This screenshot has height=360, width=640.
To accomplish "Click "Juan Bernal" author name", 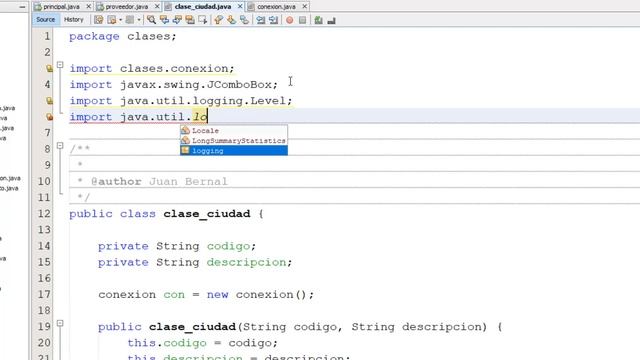I will pos(188,181).
